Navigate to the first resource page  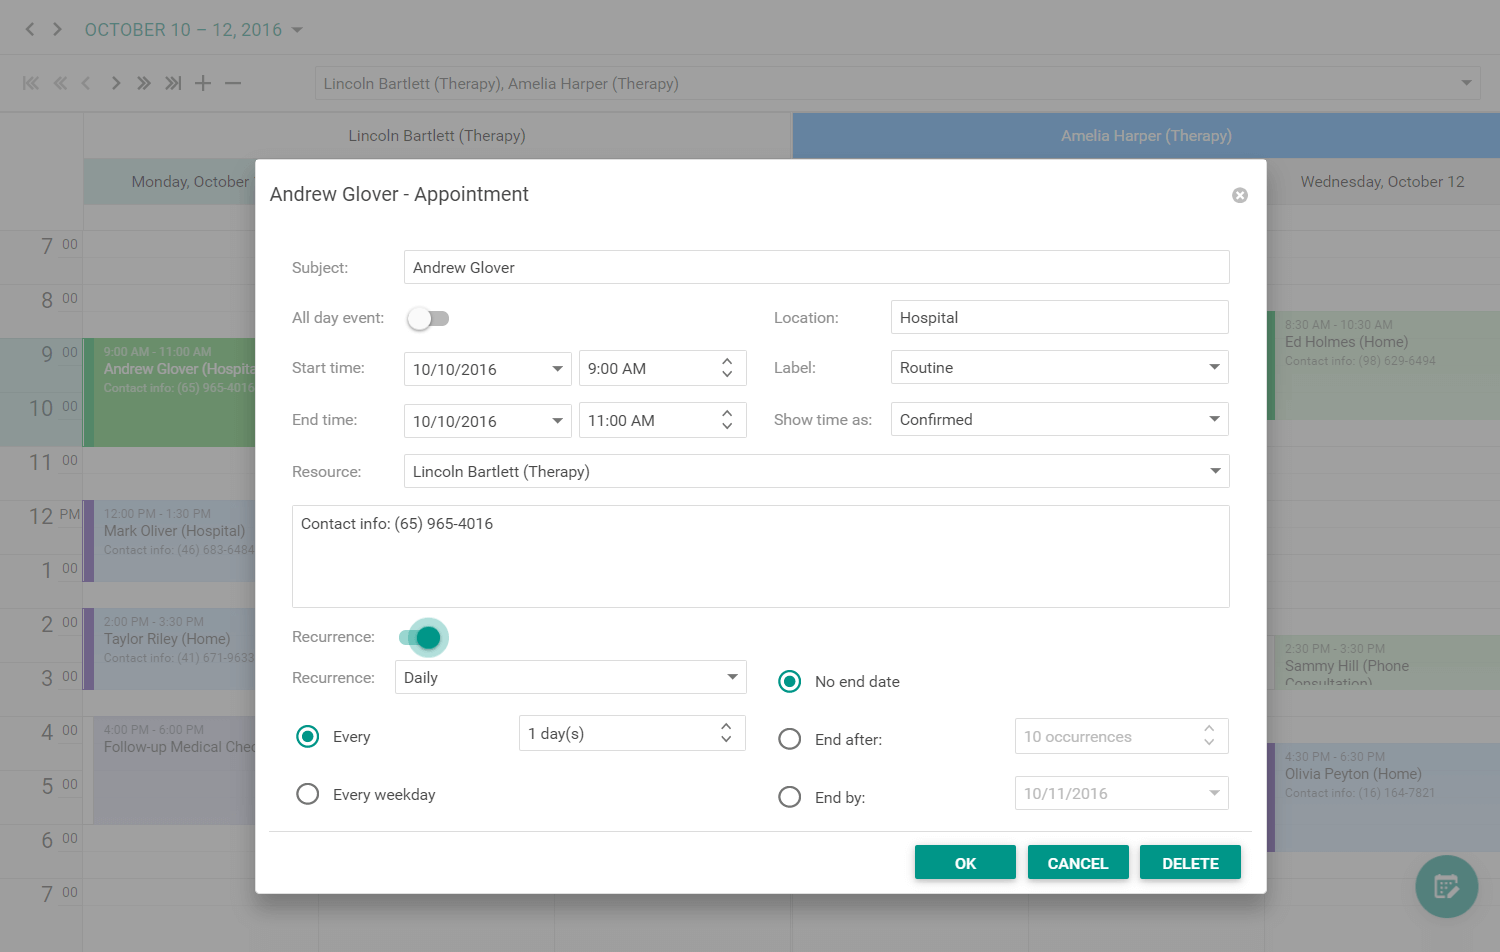click(x=30, y=83)
